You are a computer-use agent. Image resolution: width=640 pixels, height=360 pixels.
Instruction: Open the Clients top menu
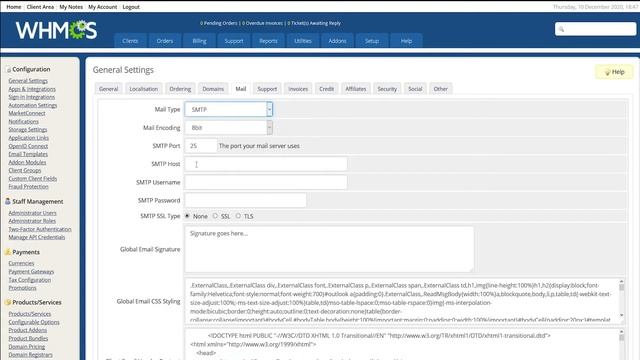pos(130,41)
